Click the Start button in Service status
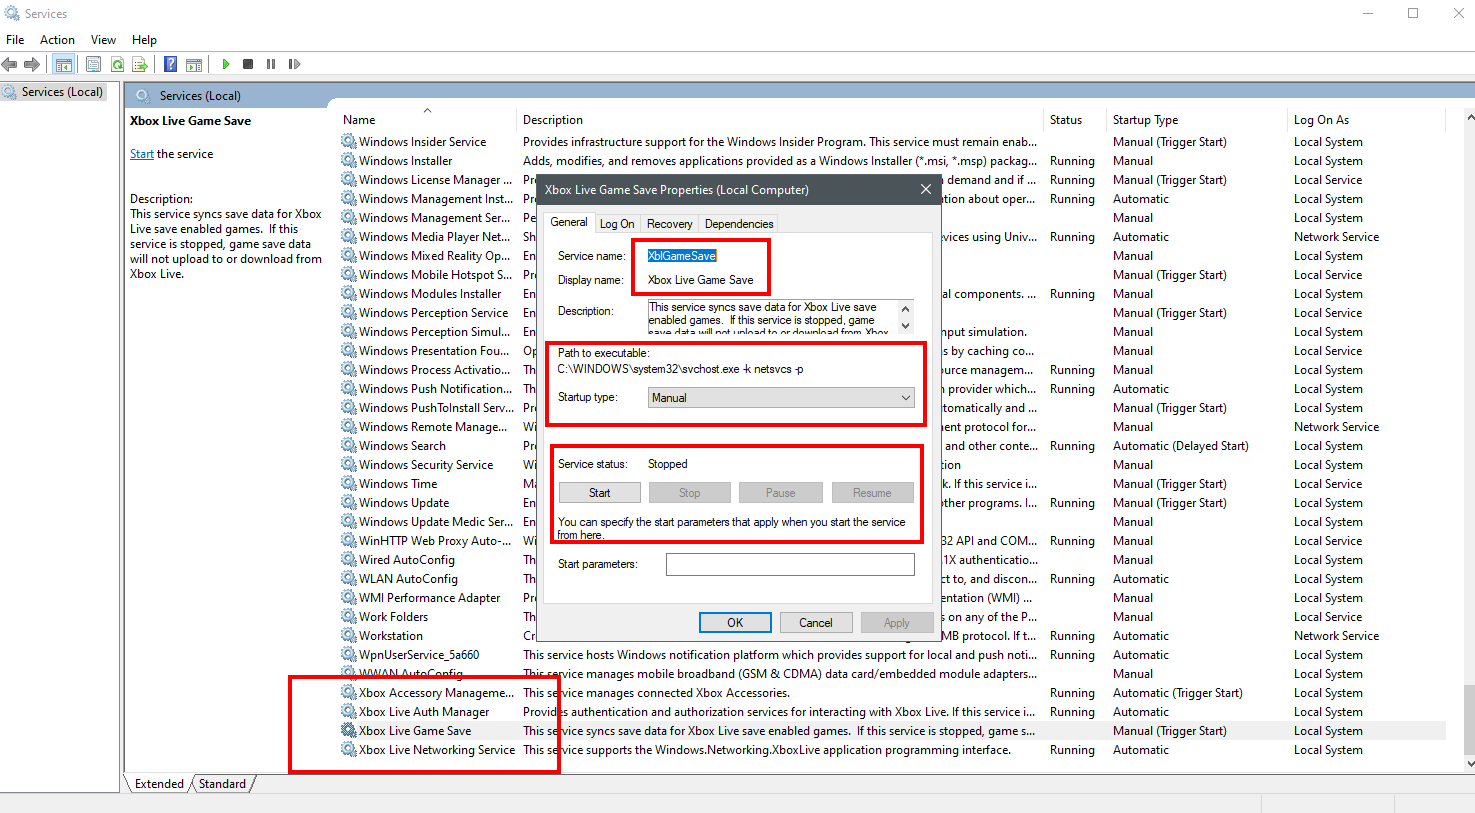 (x=600, y=493)
